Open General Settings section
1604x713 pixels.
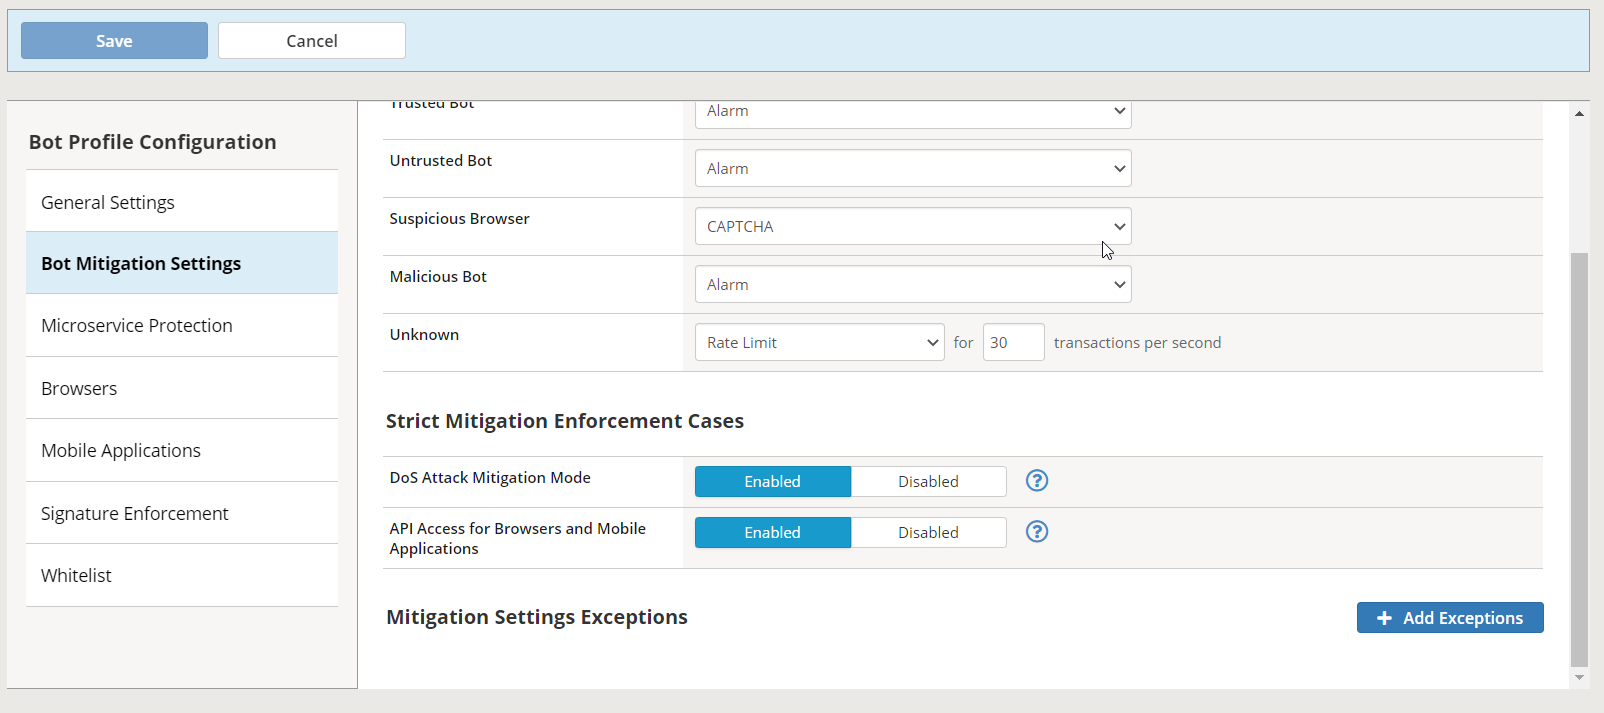pyautogui.click(x=182, y=202)
